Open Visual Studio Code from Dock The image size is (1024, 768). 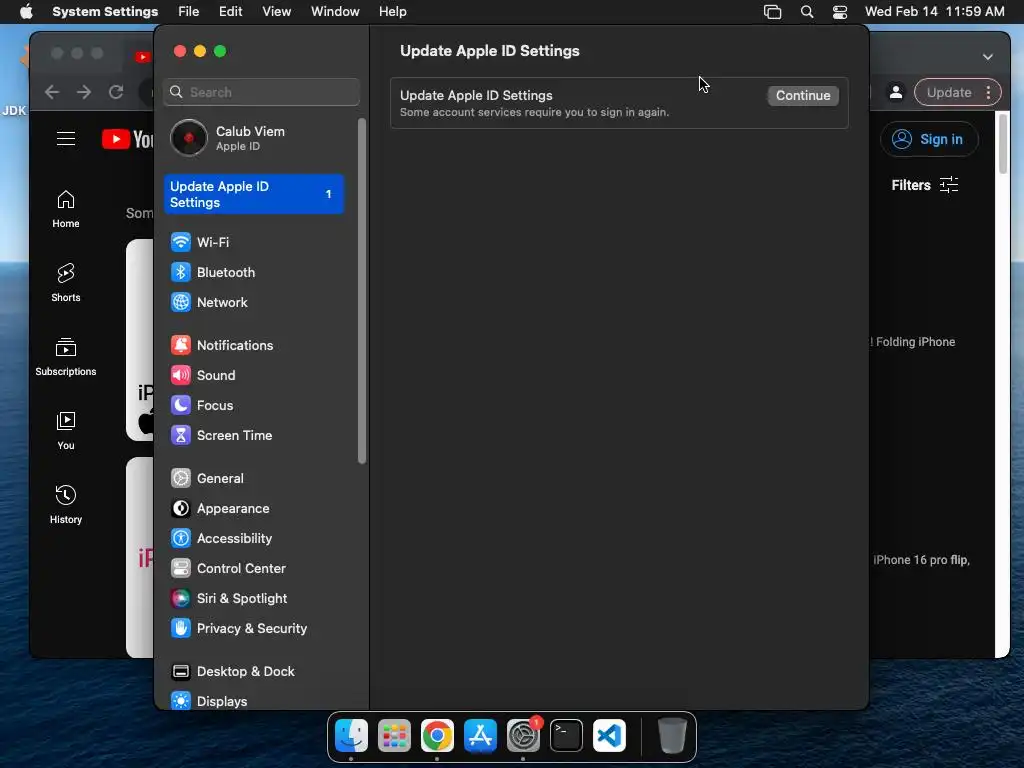click(609, 735)
